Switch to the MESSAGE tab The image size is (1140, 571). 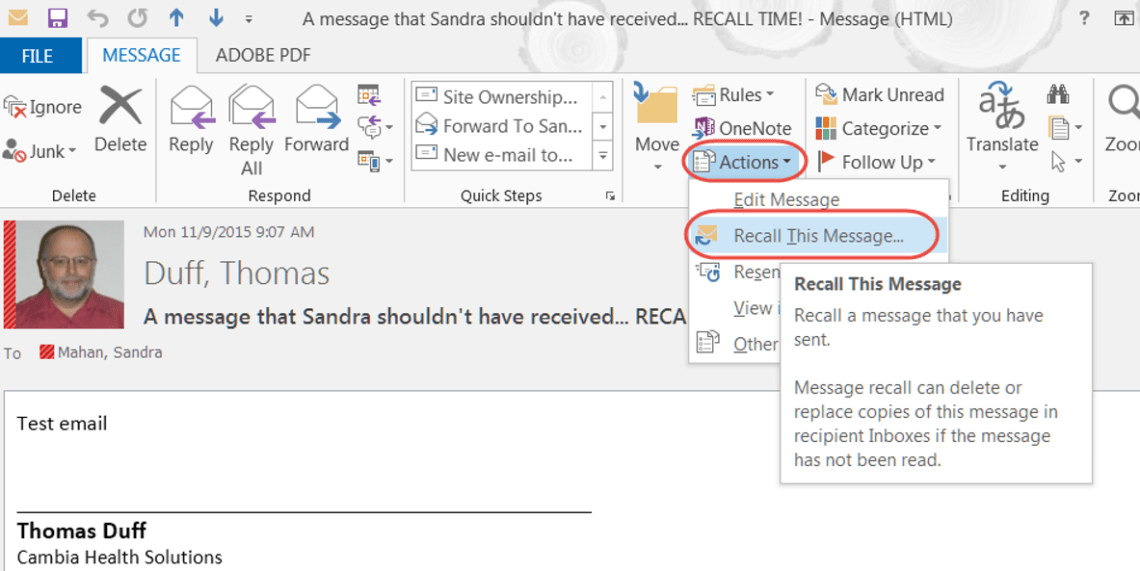[x=142, y=55]
